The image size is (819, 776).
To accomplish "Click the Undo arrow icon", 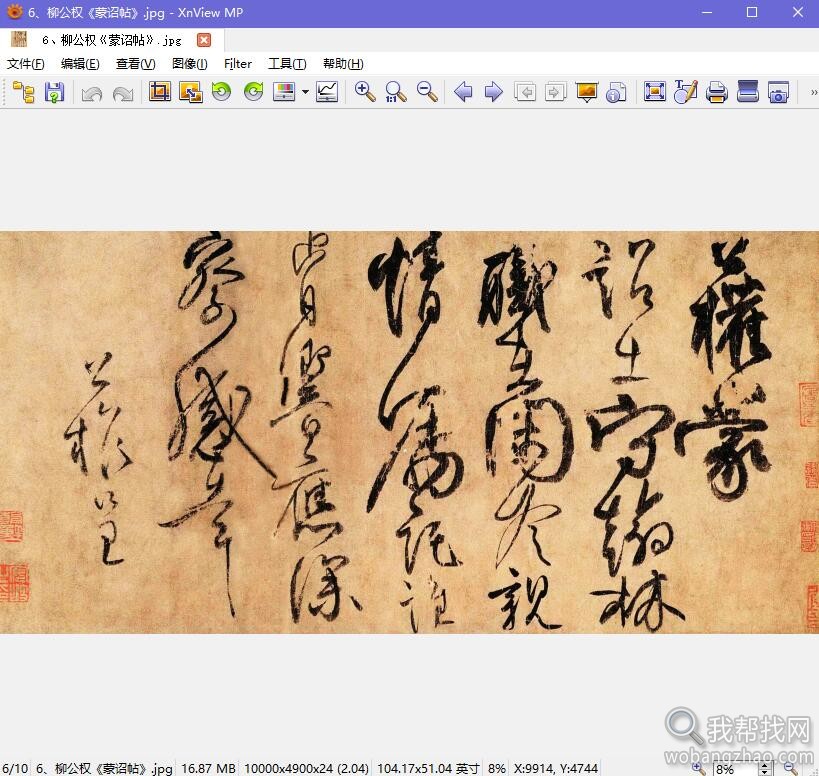I will (x=92, y=93).
